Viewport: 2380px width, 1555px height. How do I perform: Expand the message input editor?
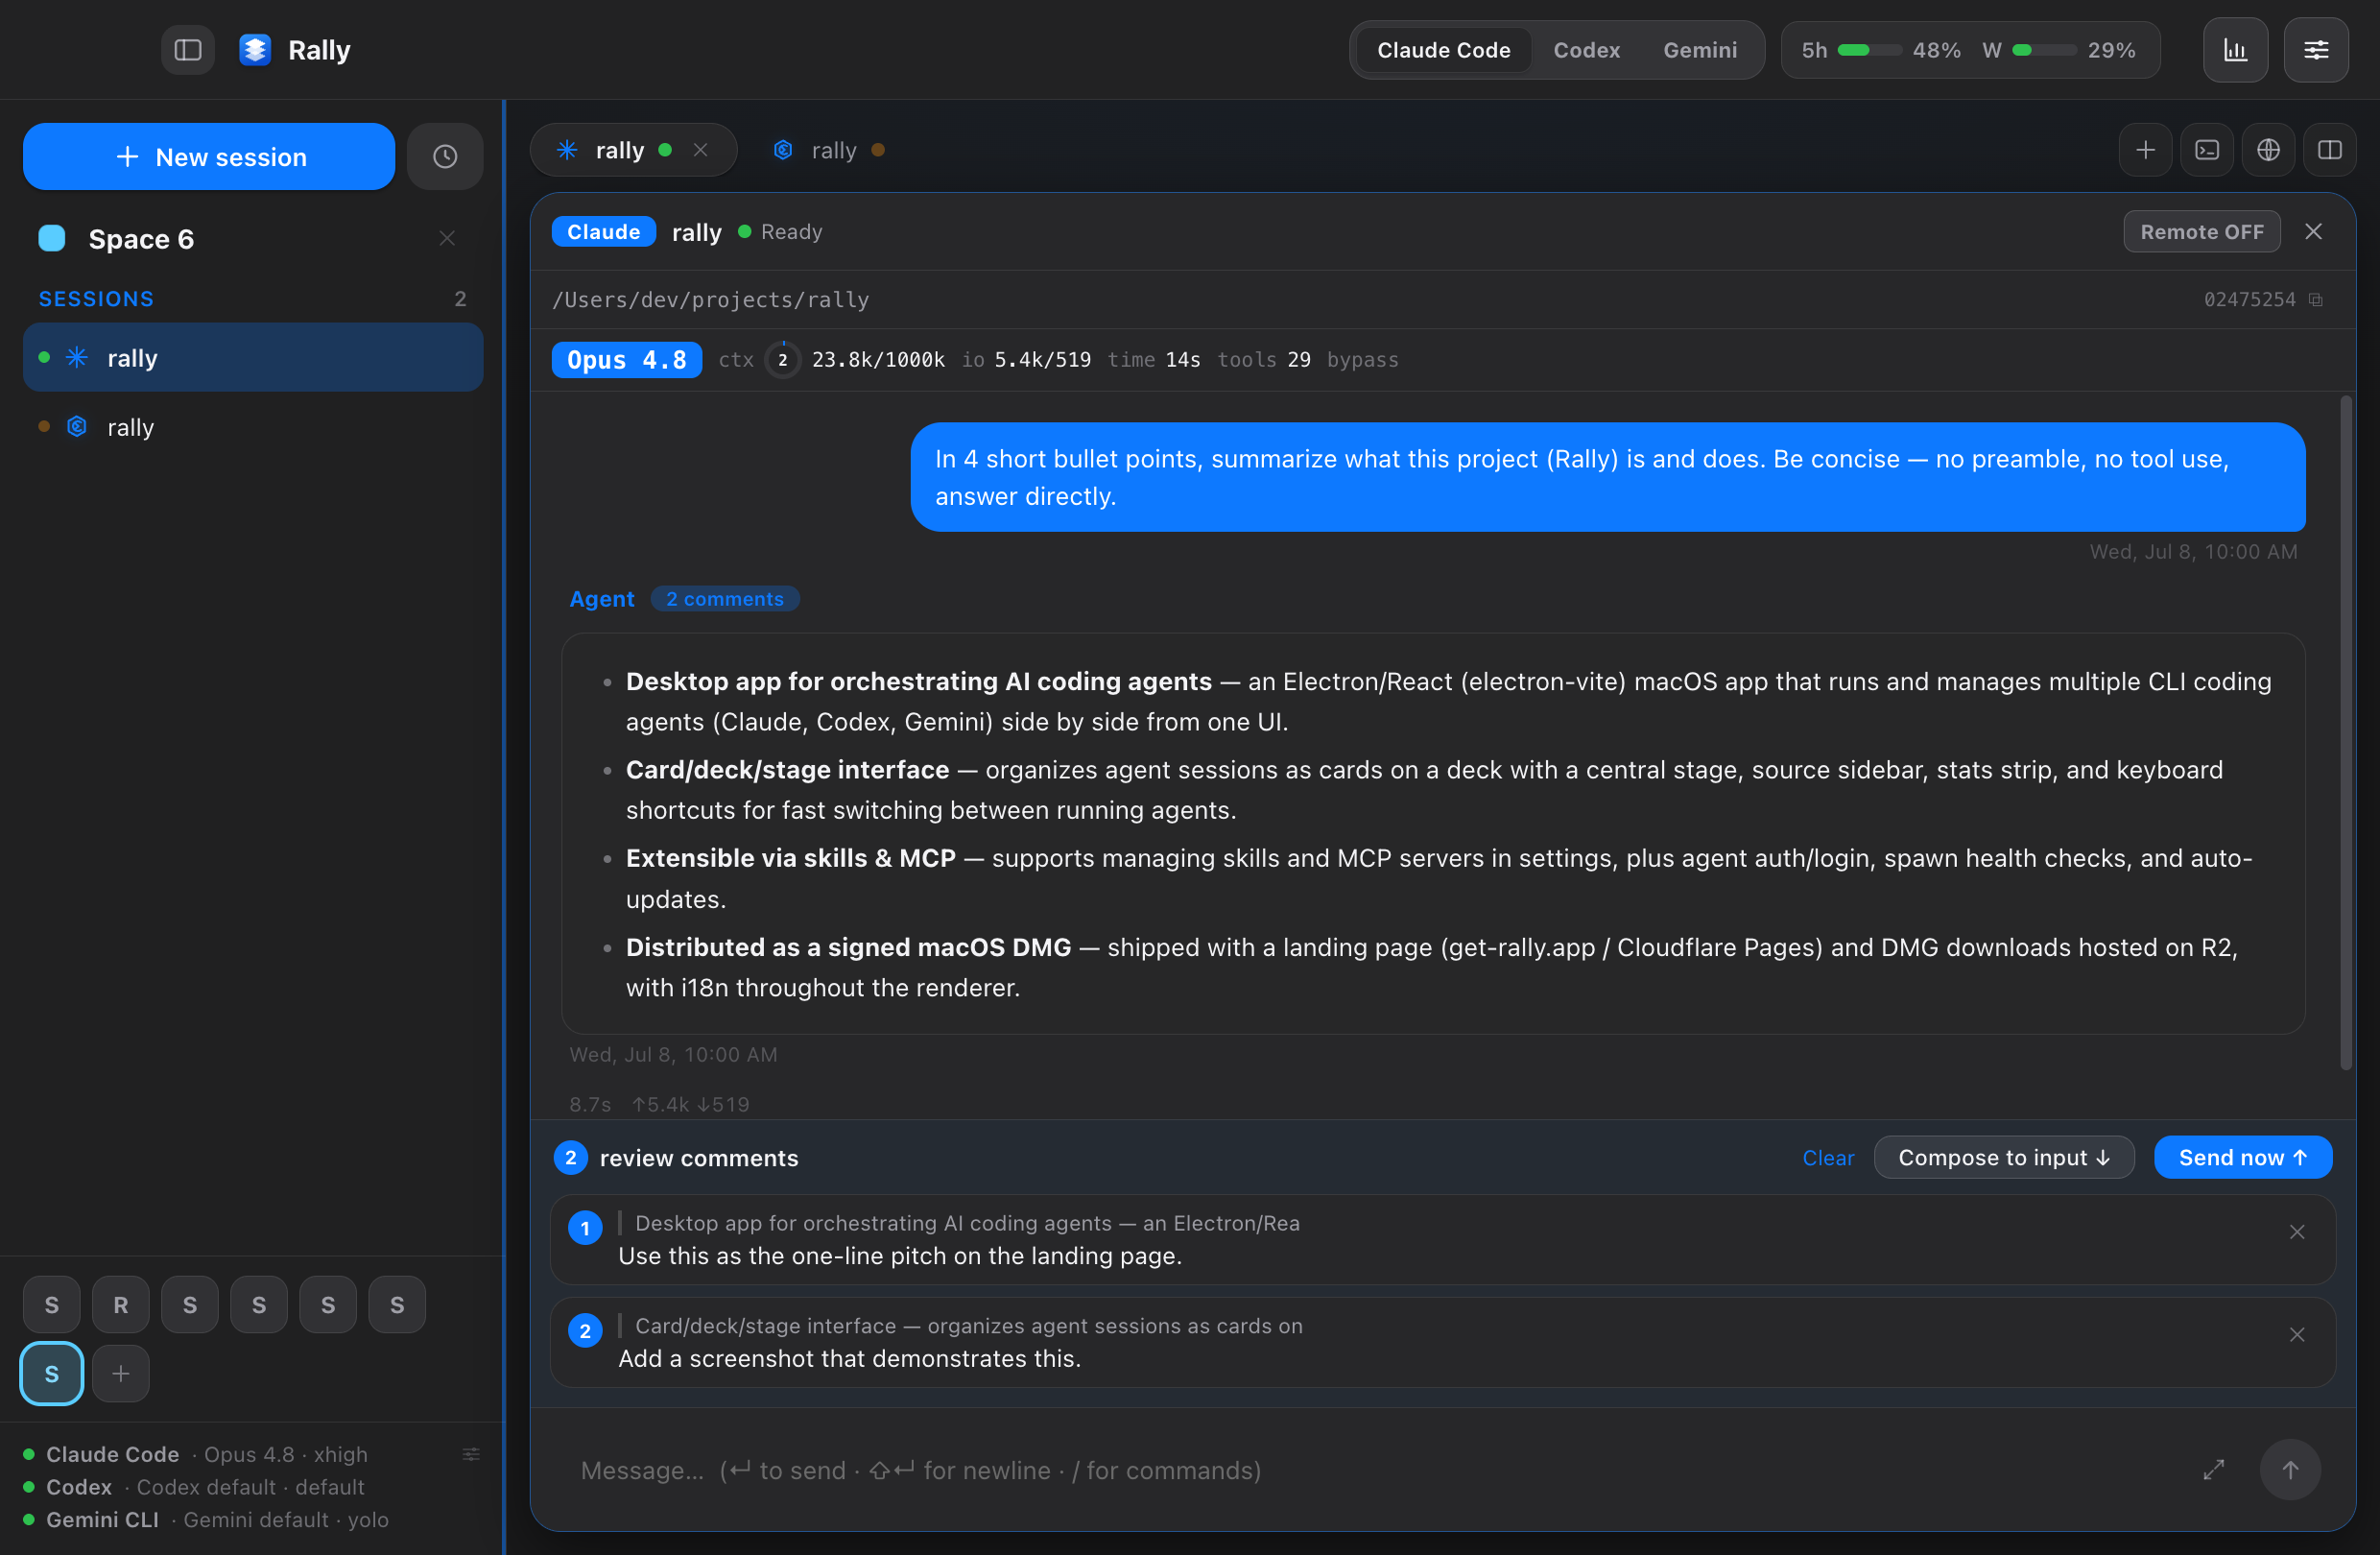pyautogui.click(x=2214, y=1469)
